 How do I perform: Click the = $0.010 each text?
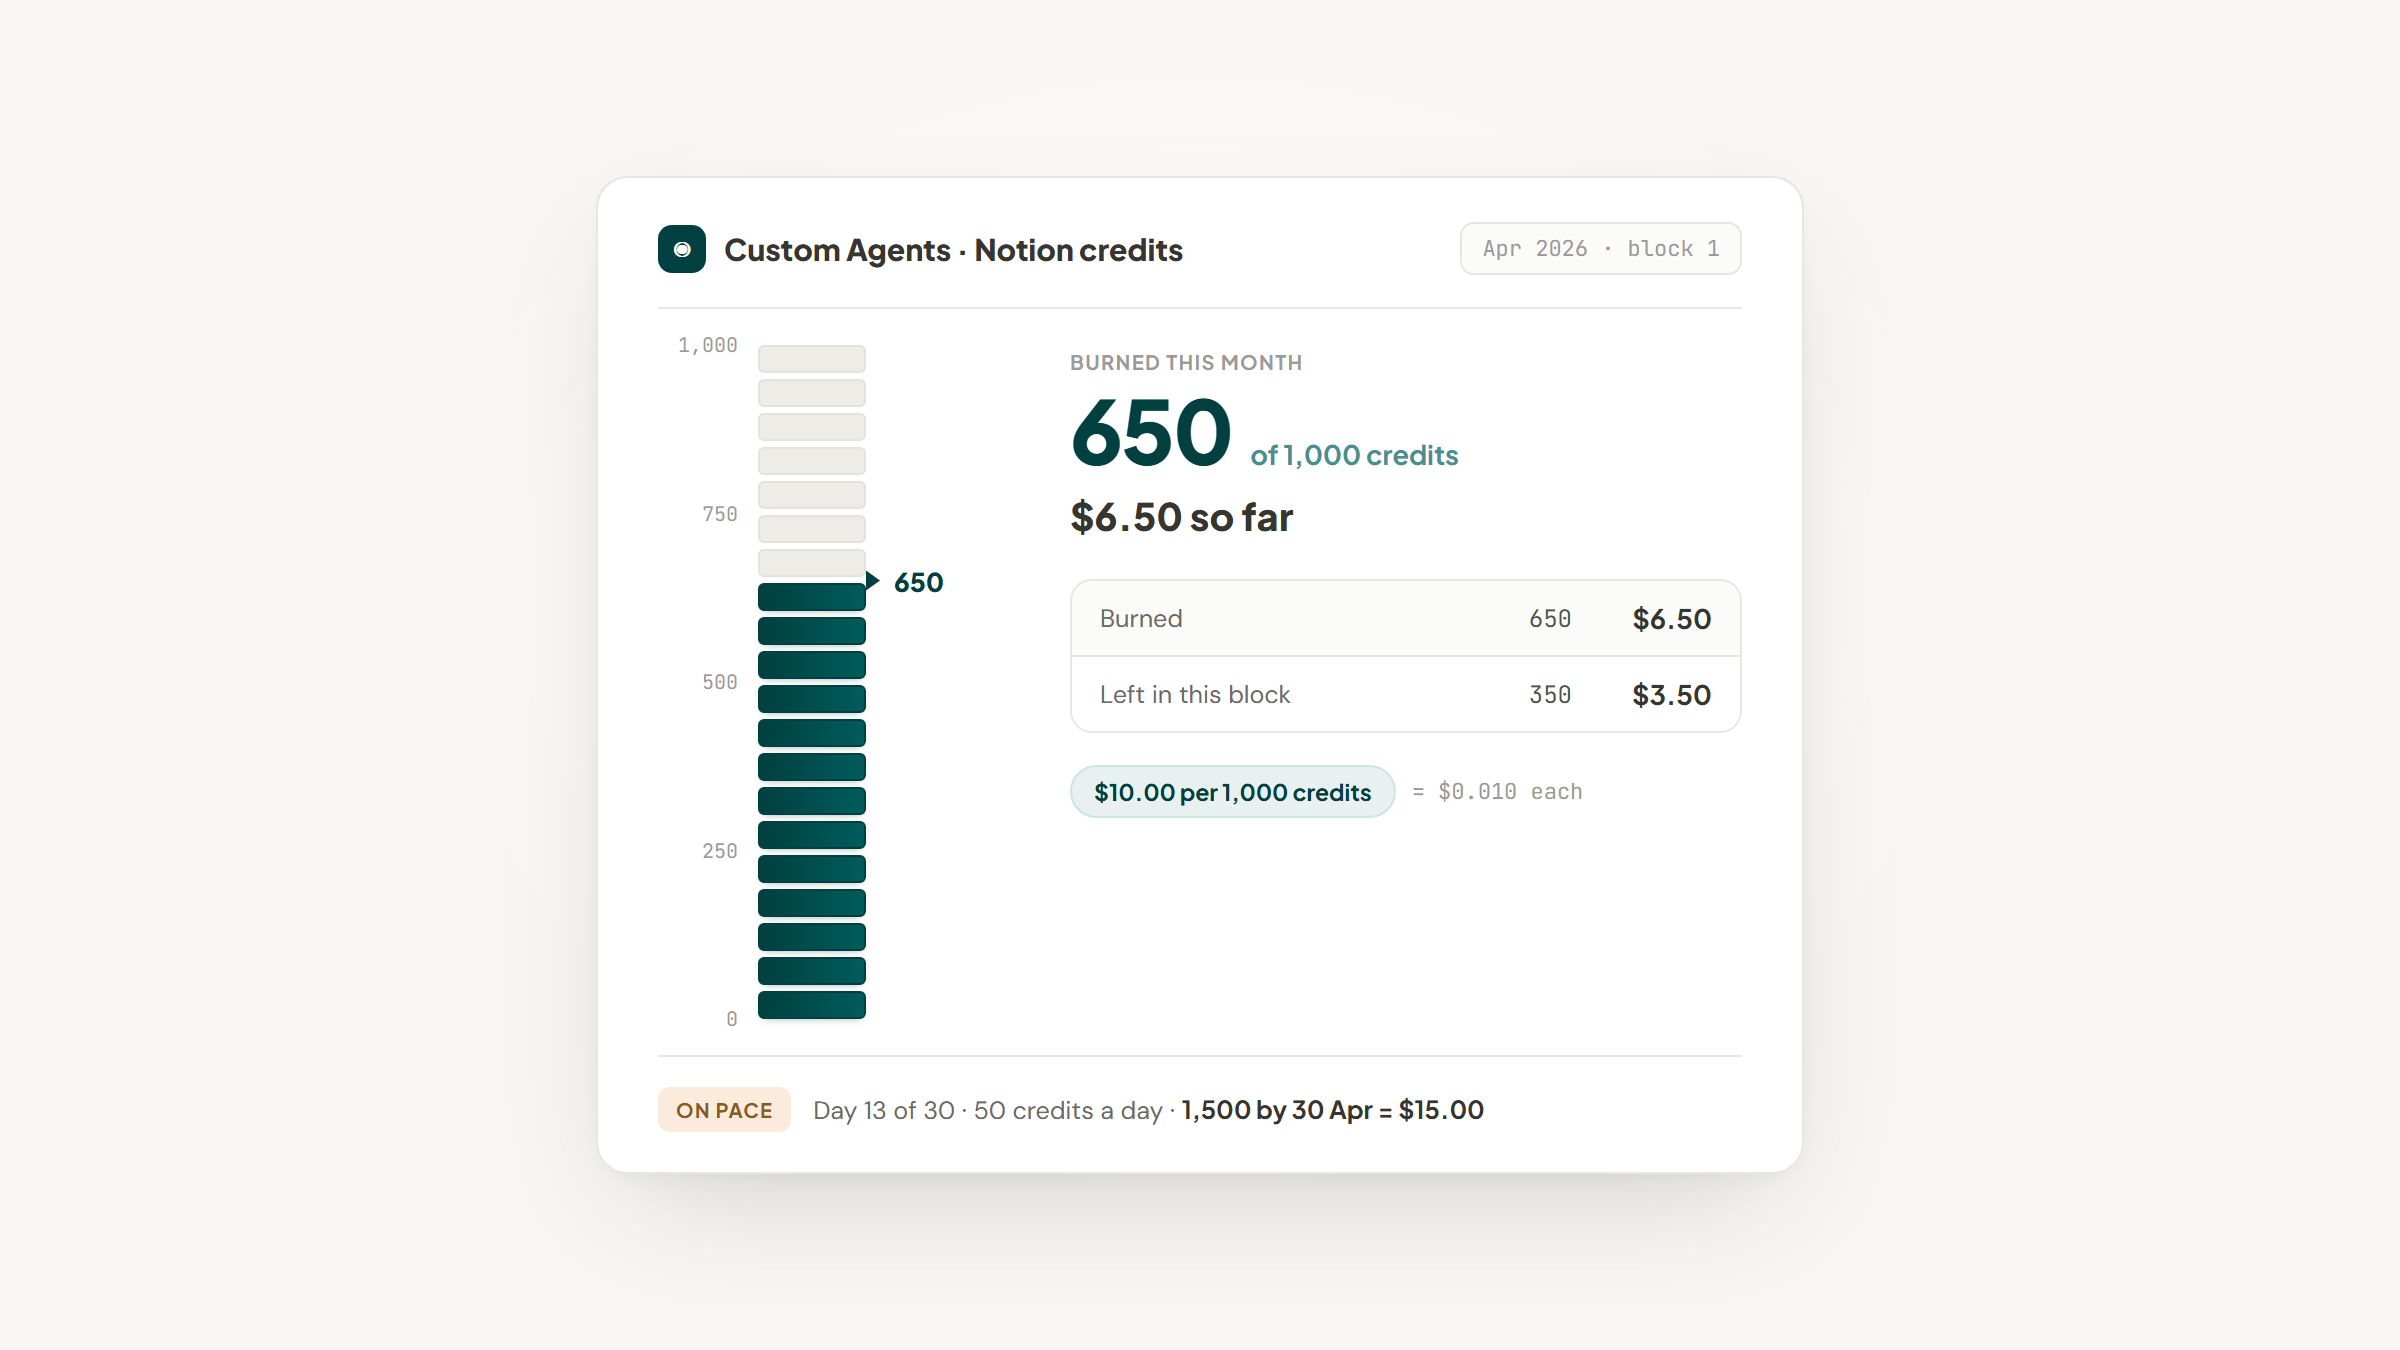tap(1497, 792)
